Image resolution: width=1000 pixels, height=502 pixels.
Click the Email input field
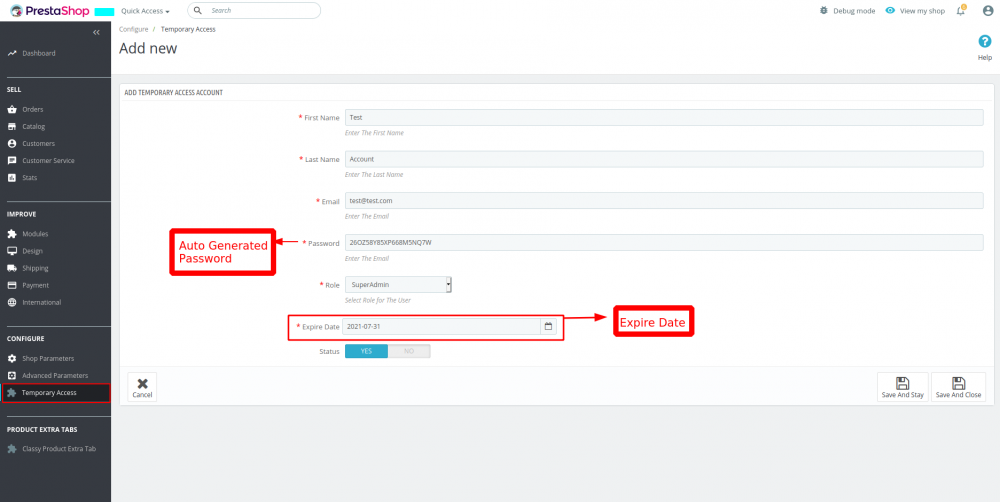[x=664, y=201]
